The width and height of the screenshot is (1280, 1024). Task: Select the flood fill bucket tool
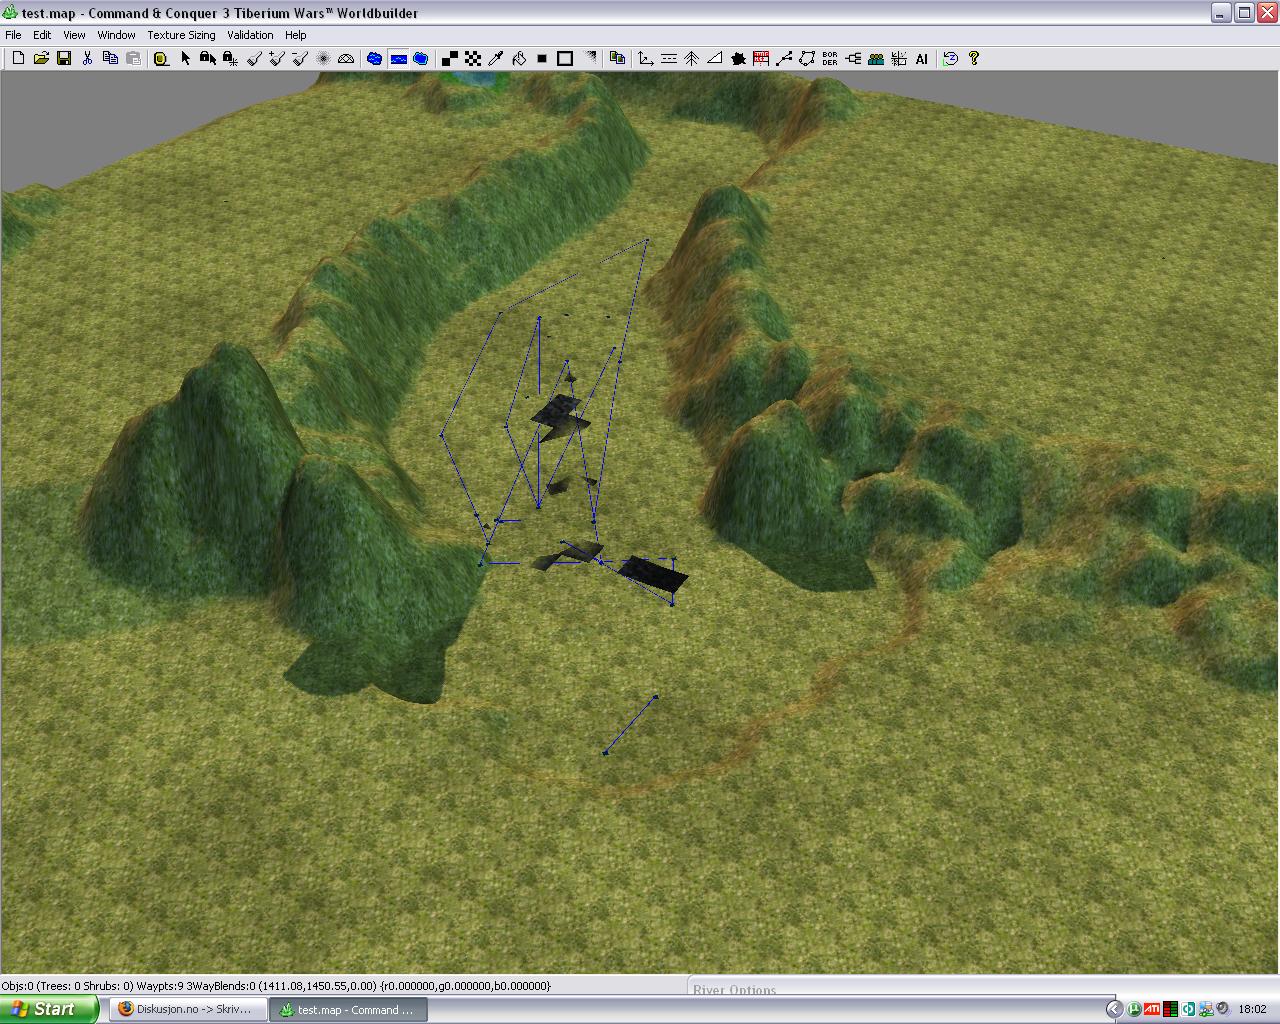click(x=519, y=59)
